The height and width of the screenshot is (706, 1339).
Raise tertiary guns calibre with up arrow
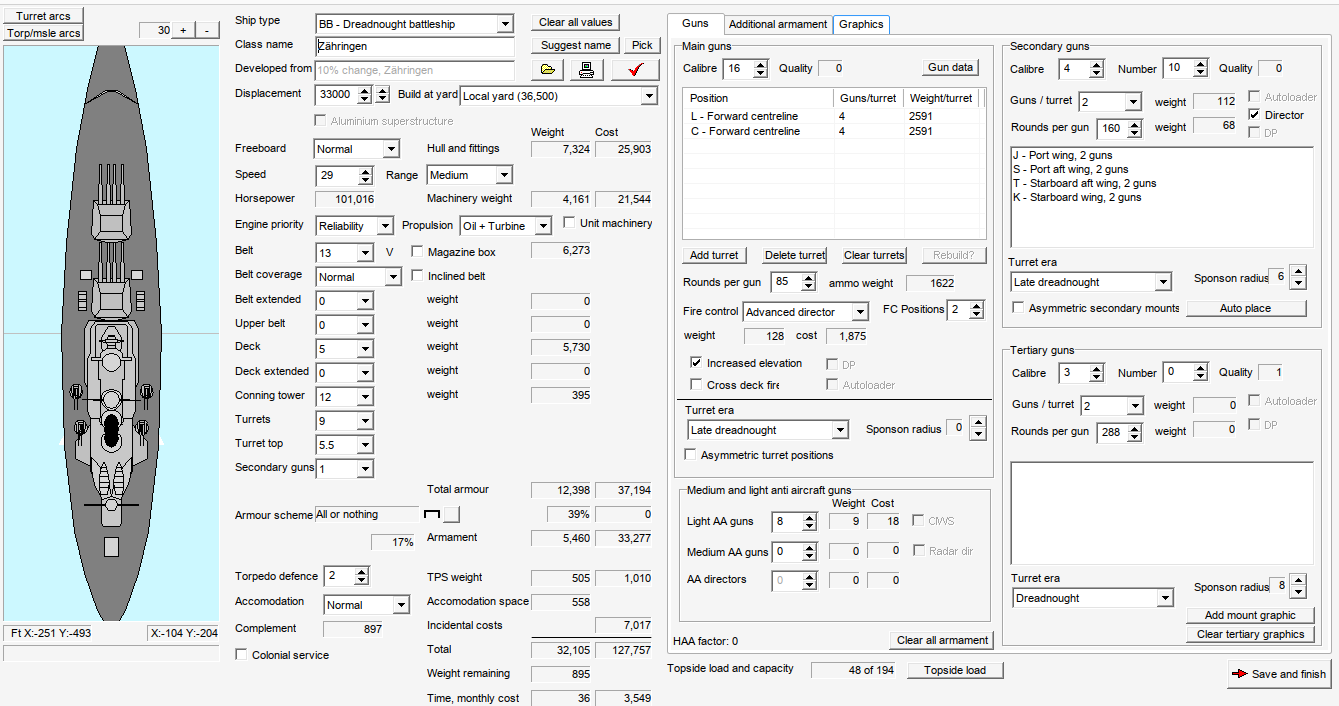click(1097, 367)
